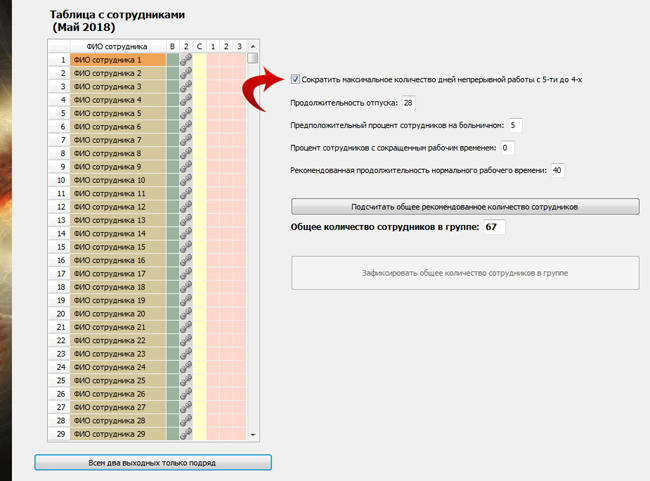Click yellow 'С' cell of employee 8
Viewport: 650px width, 481px height.
click(x=199, y=153)
